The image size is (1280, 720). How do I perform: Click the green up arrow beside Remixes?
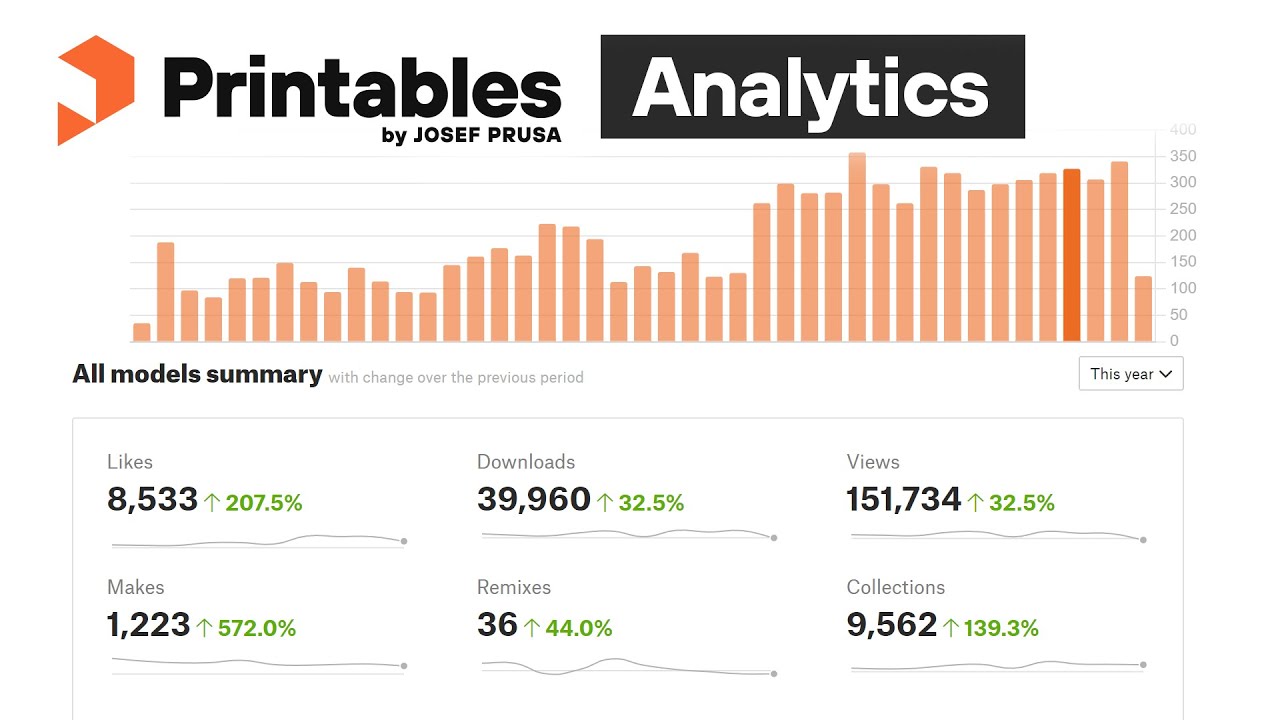tap(532, 628)
